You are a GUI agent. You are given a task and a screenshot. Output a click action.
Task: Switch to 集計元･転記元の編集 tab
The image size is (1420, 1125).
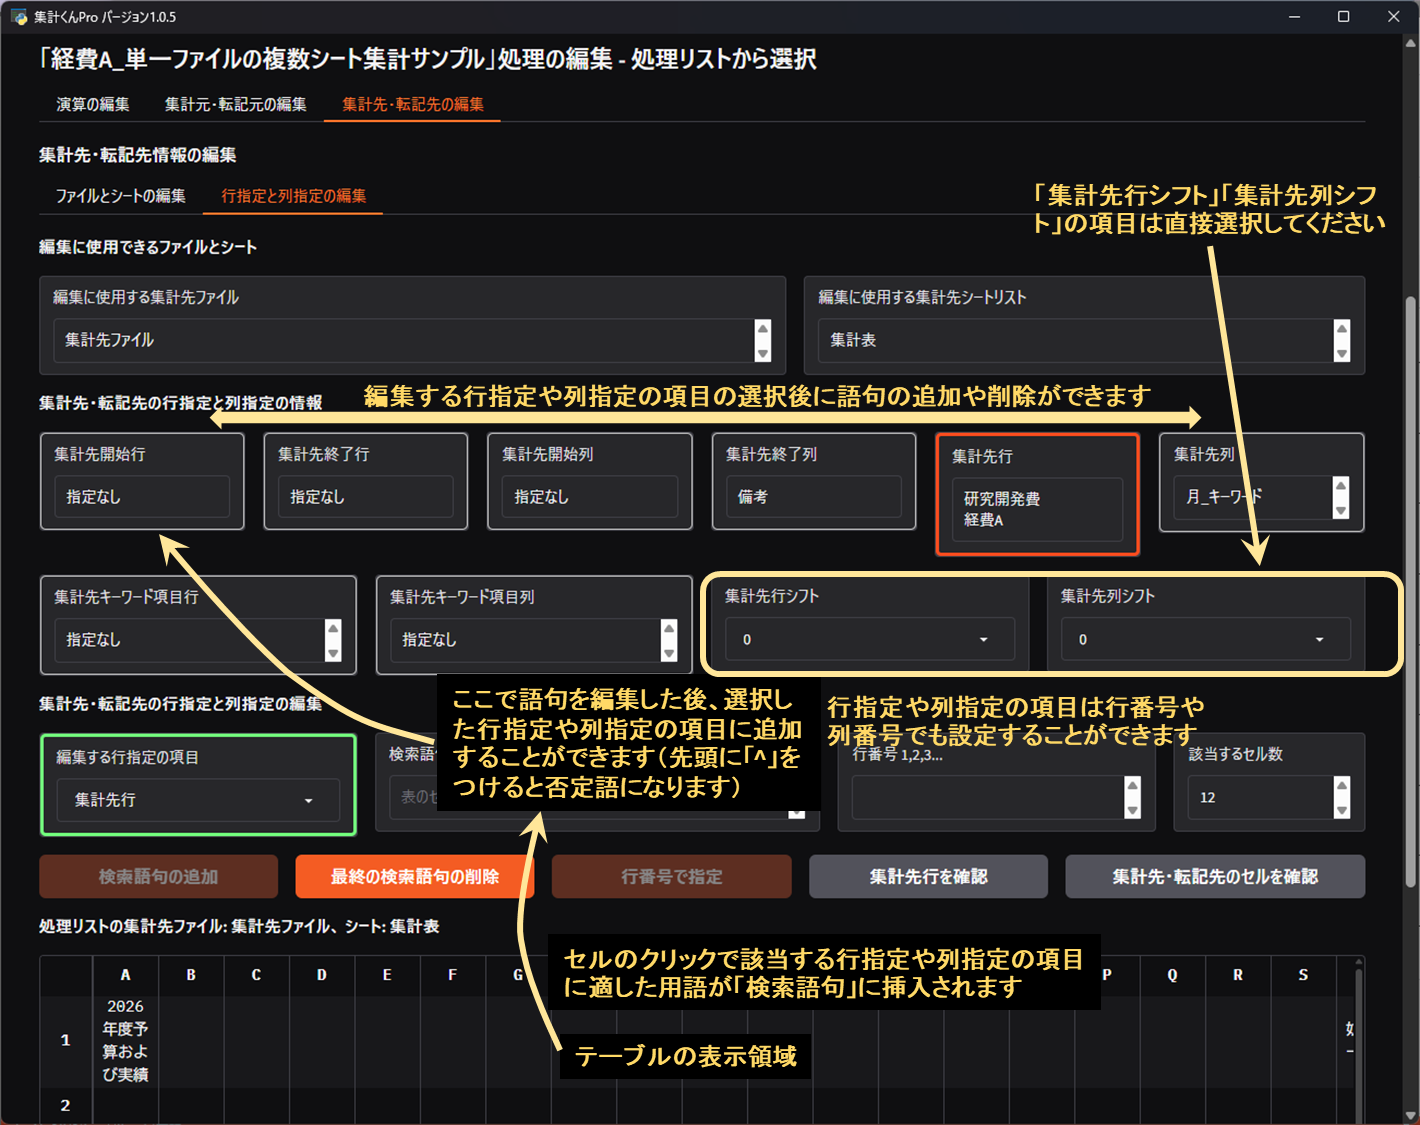[x=235, y=104]
